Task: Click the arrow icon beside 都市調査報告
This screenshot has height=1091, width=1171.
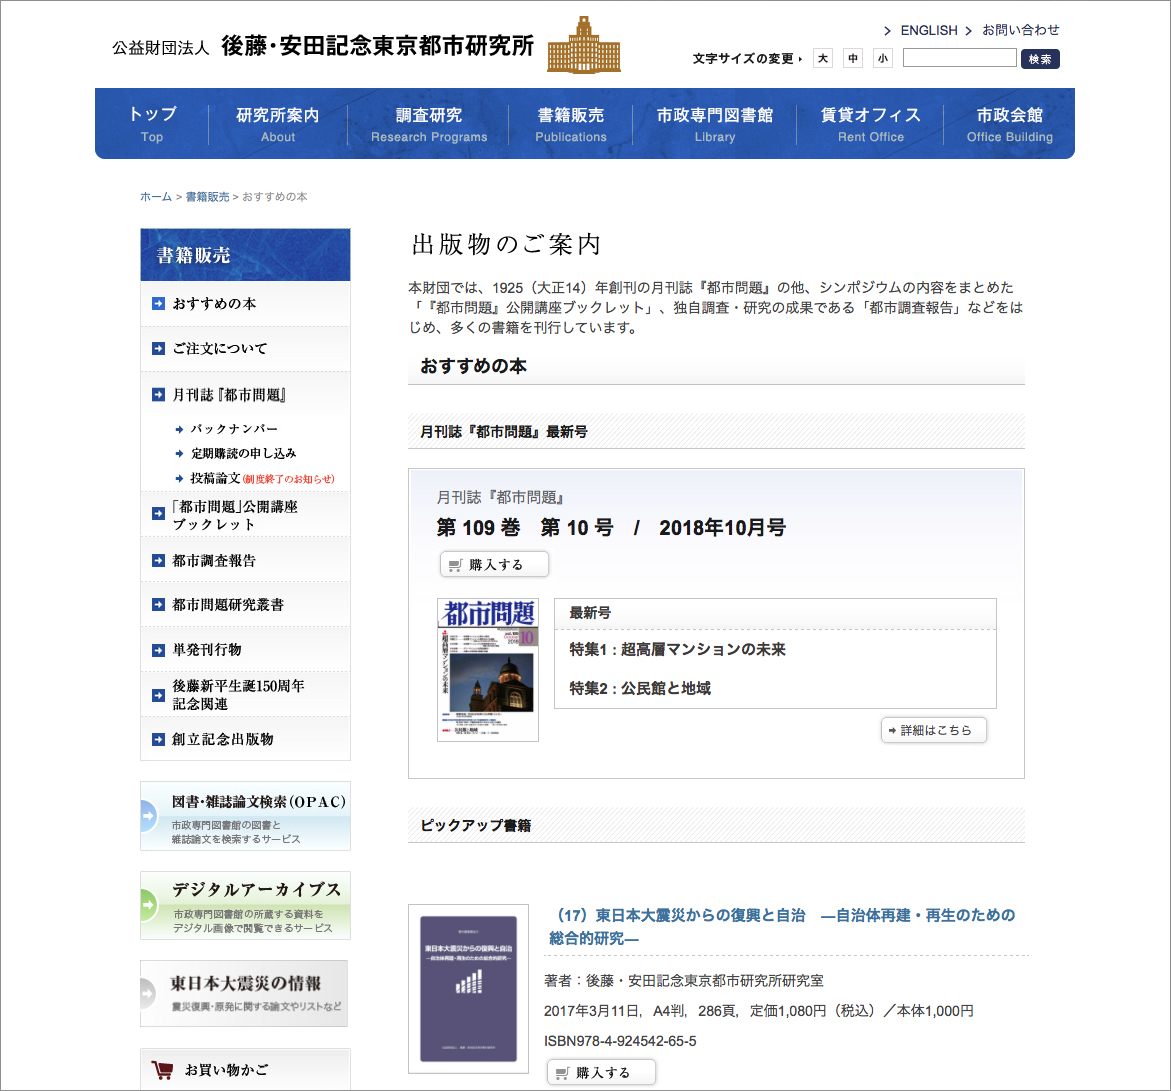Action: point(158,561)
